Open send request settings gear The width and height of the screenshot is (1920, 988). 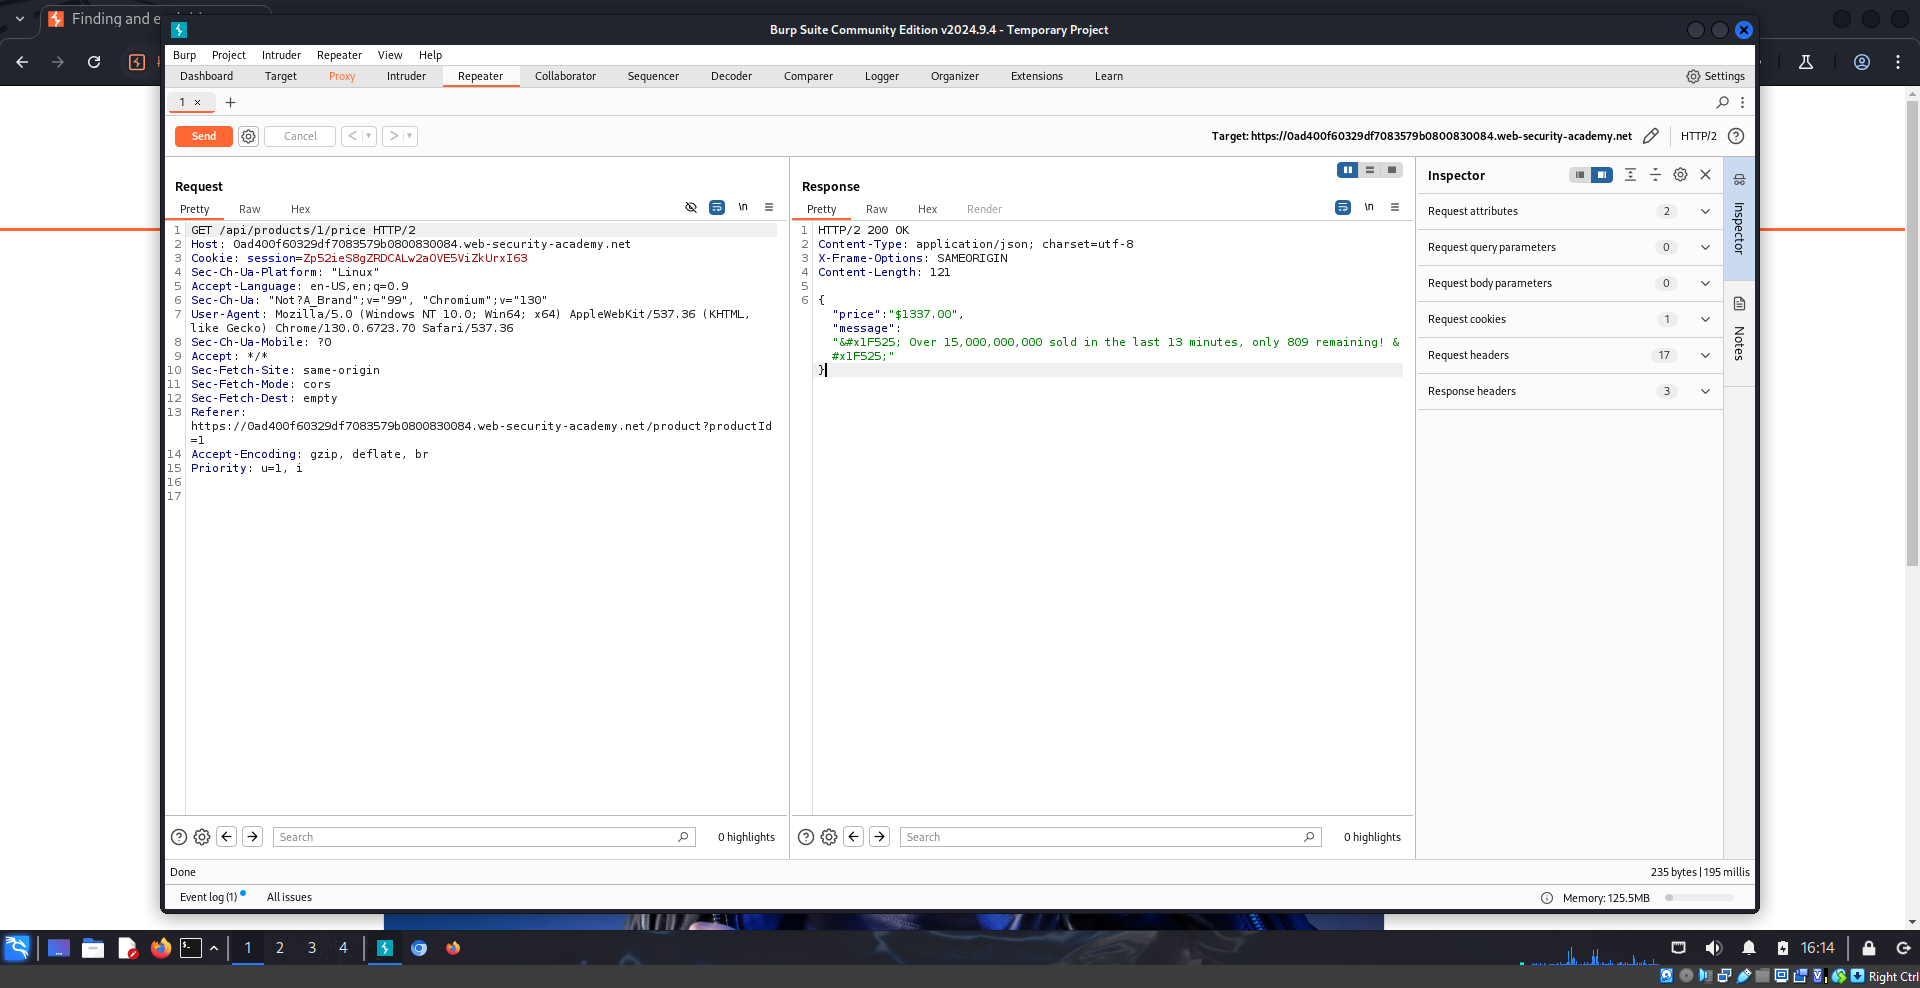pyautogui.click(x=249, y=136)
